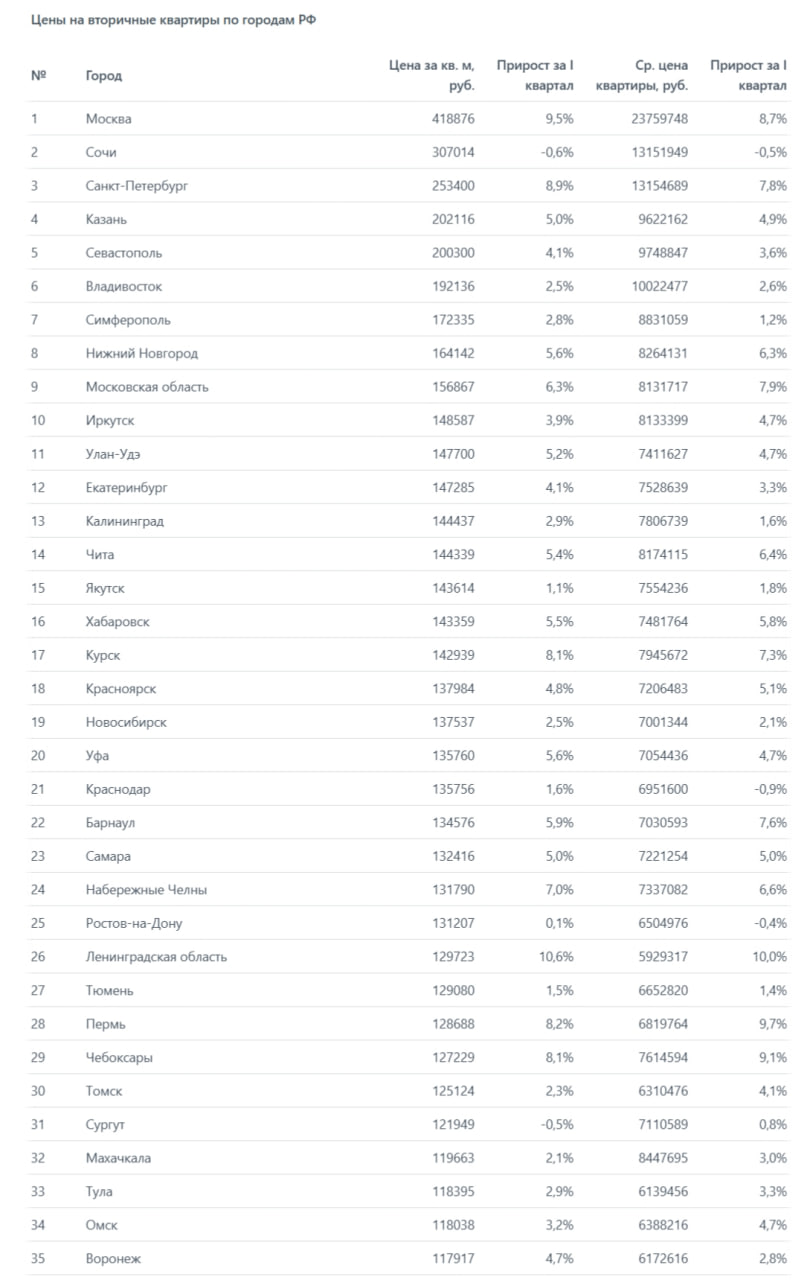Click the -0,9% value in the Краснодар row
This screenshot has height=1280, width=810.
click(769, 789)
